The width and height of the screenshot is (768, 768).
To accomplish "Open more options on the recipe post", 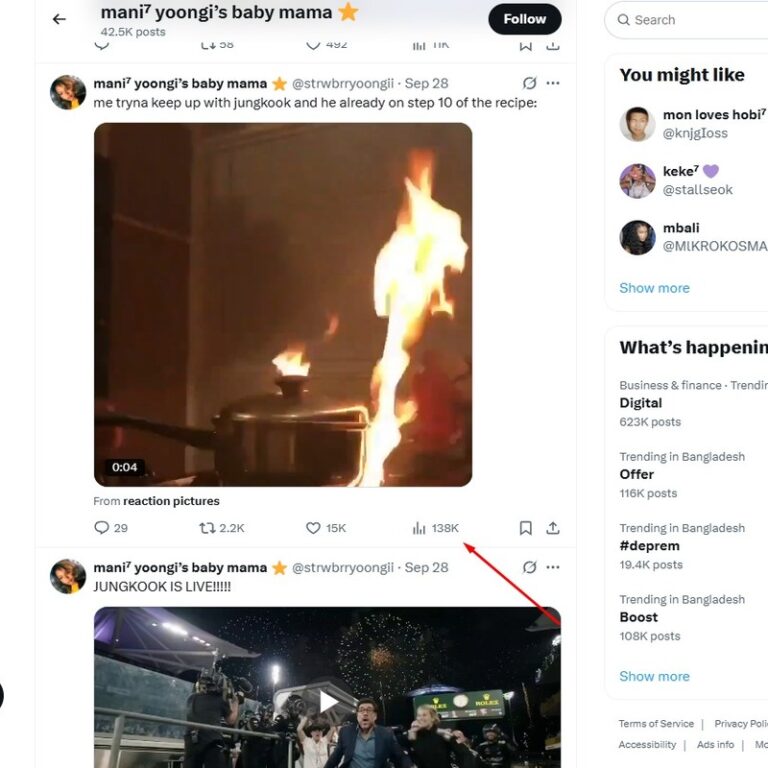I will (x=553, y=83).
